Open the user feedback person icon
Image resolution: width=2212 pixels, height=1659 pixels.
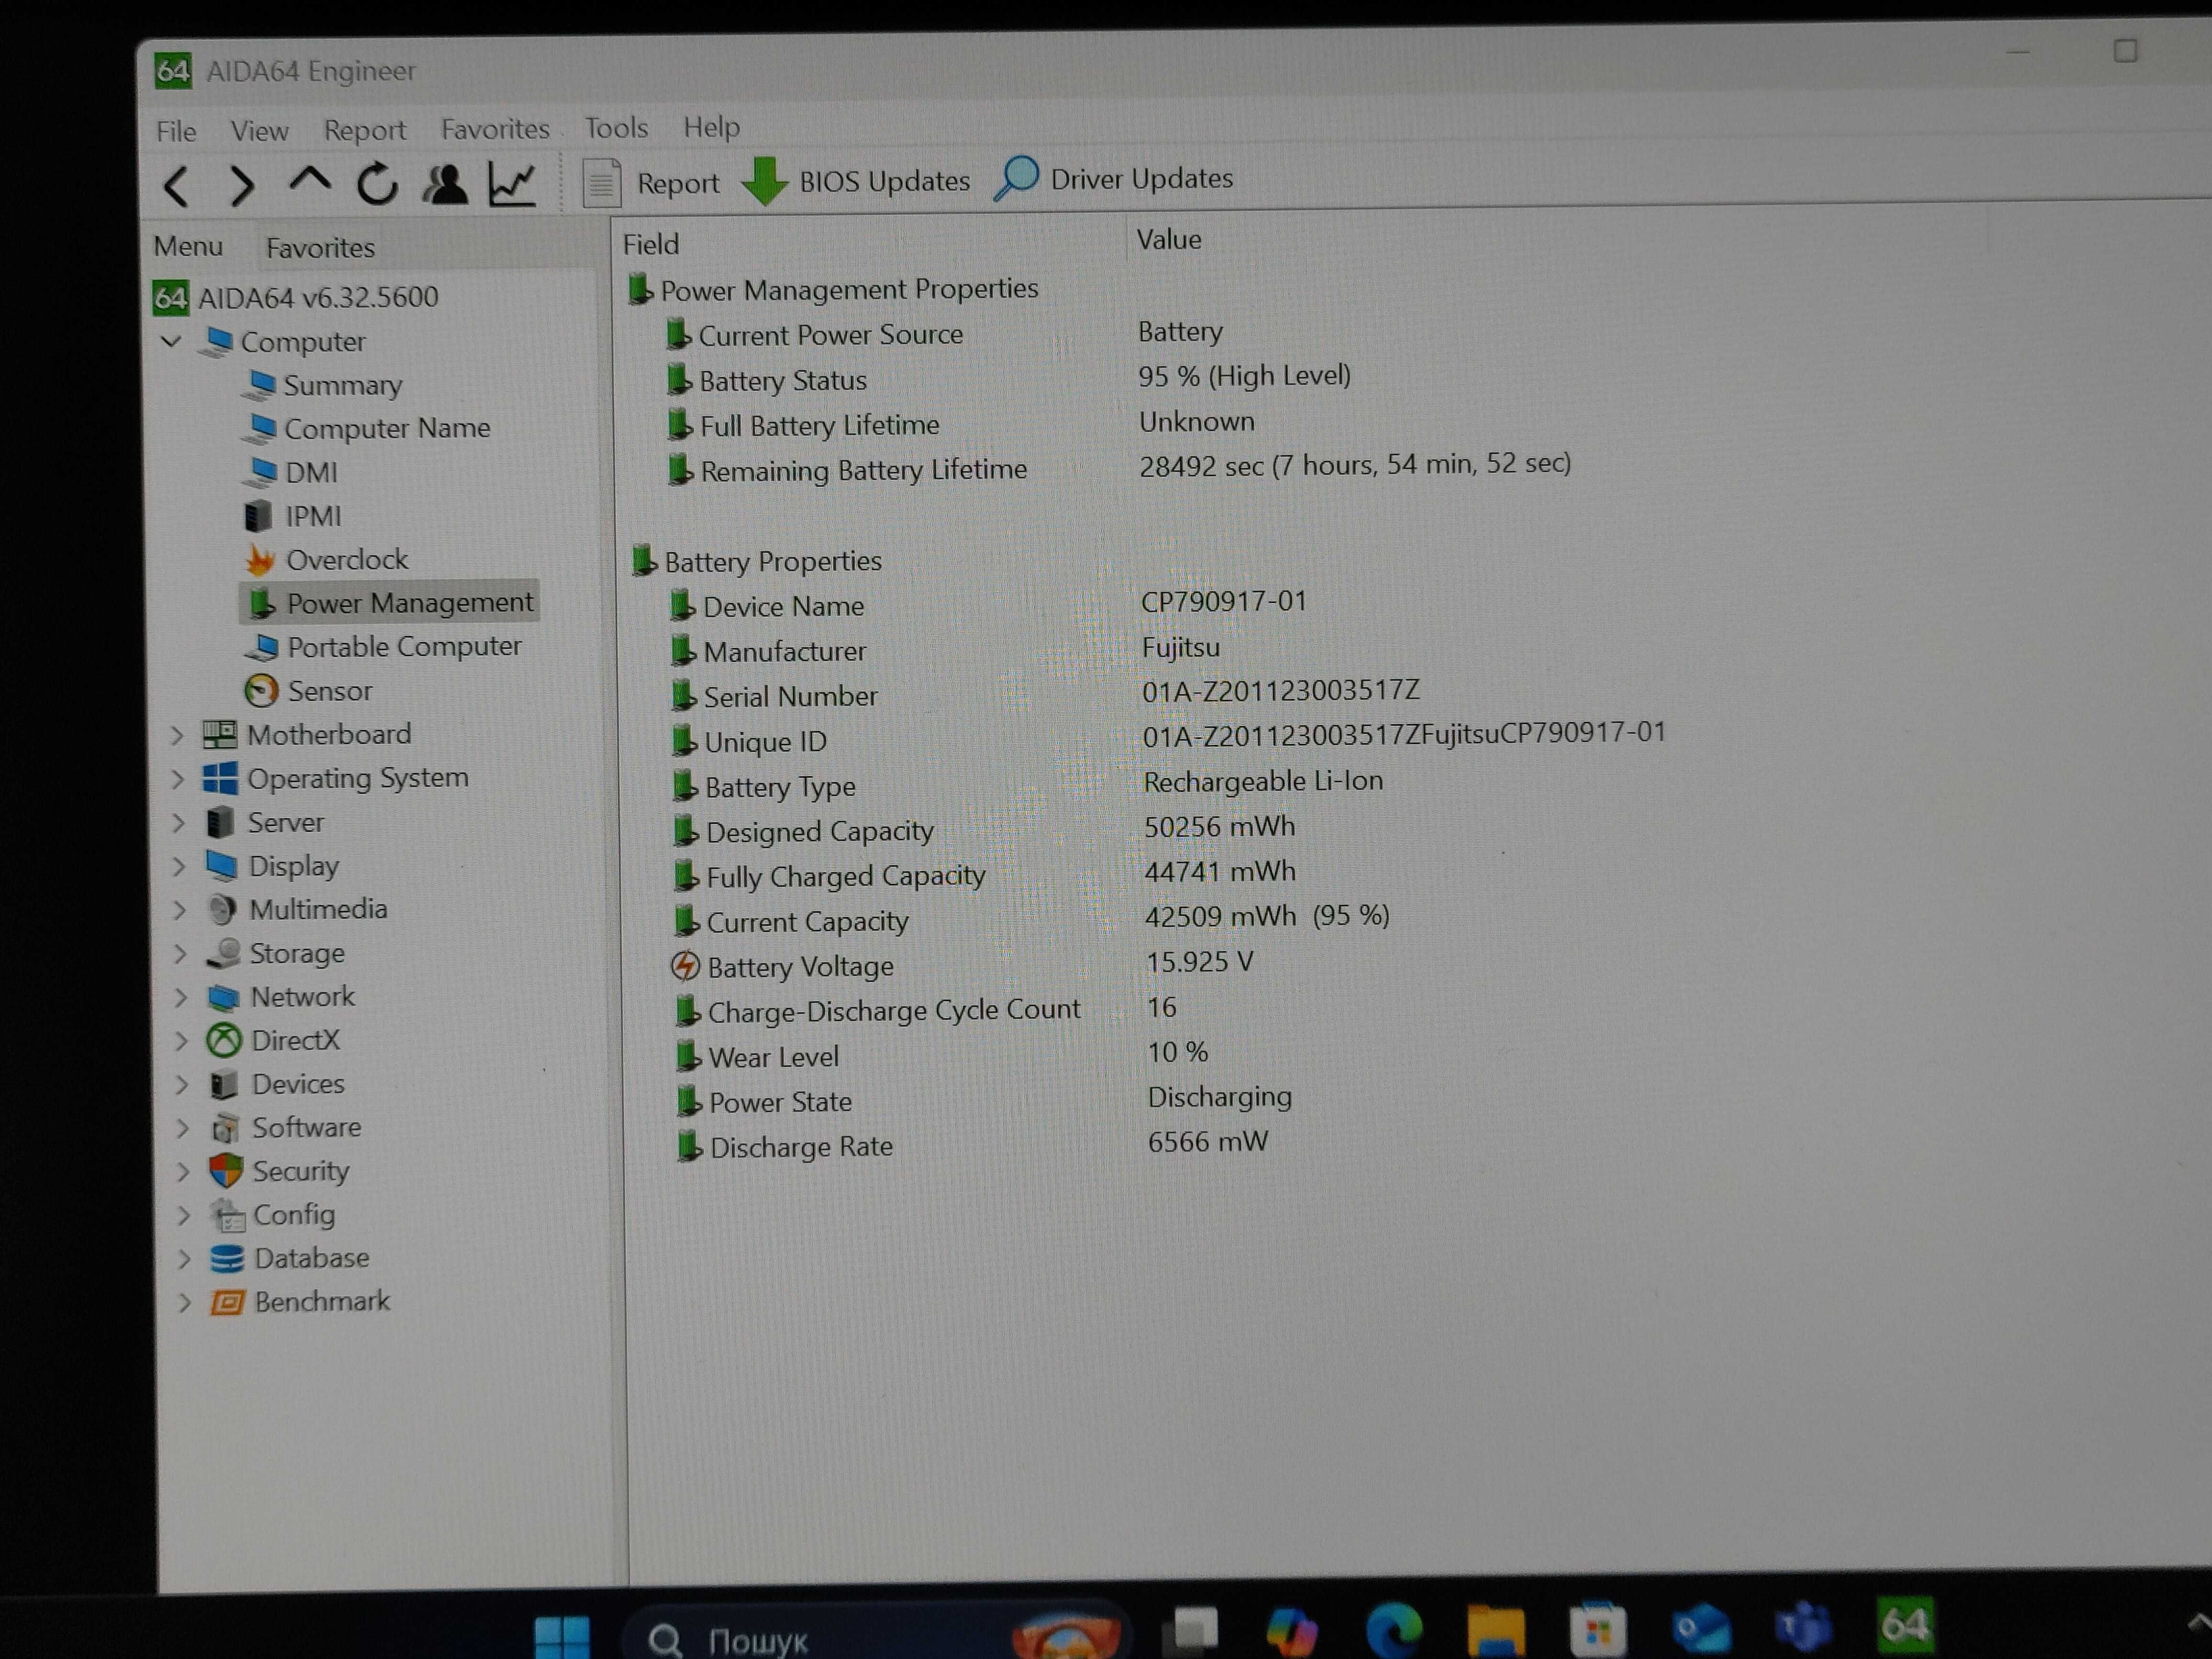[445, 184]
